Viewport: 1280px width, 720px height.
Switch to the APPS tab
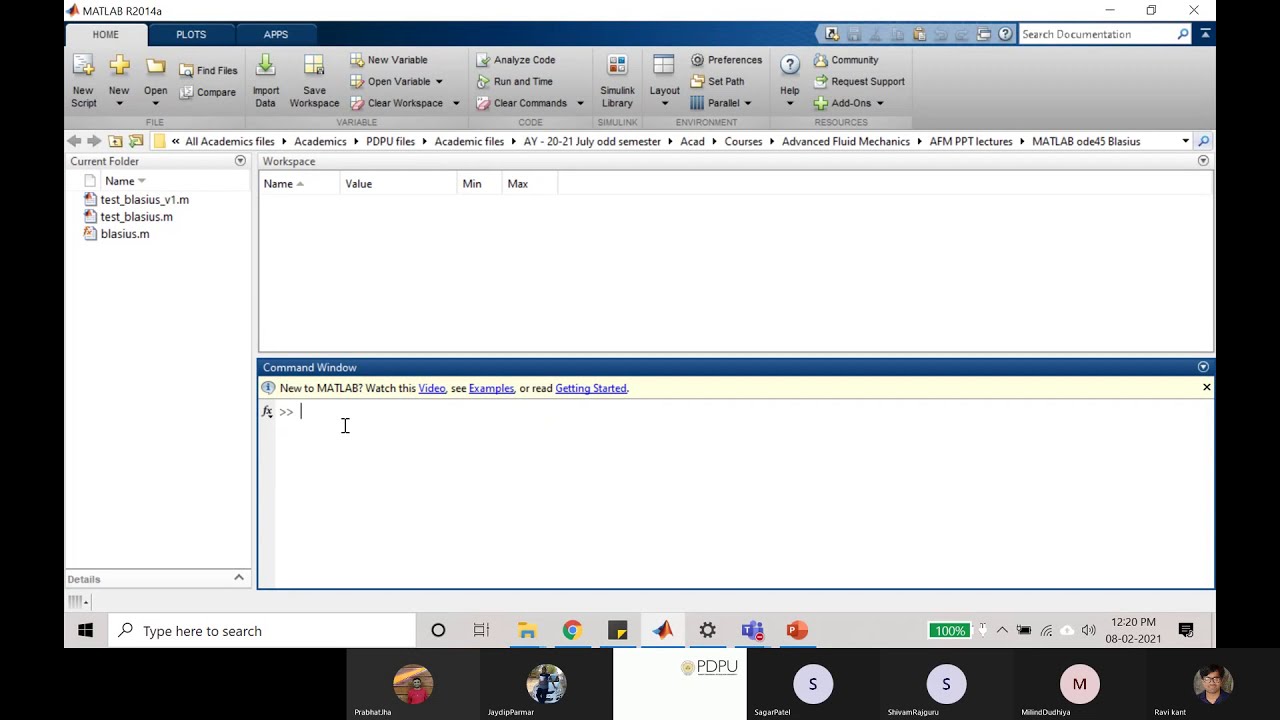[276, 34]
